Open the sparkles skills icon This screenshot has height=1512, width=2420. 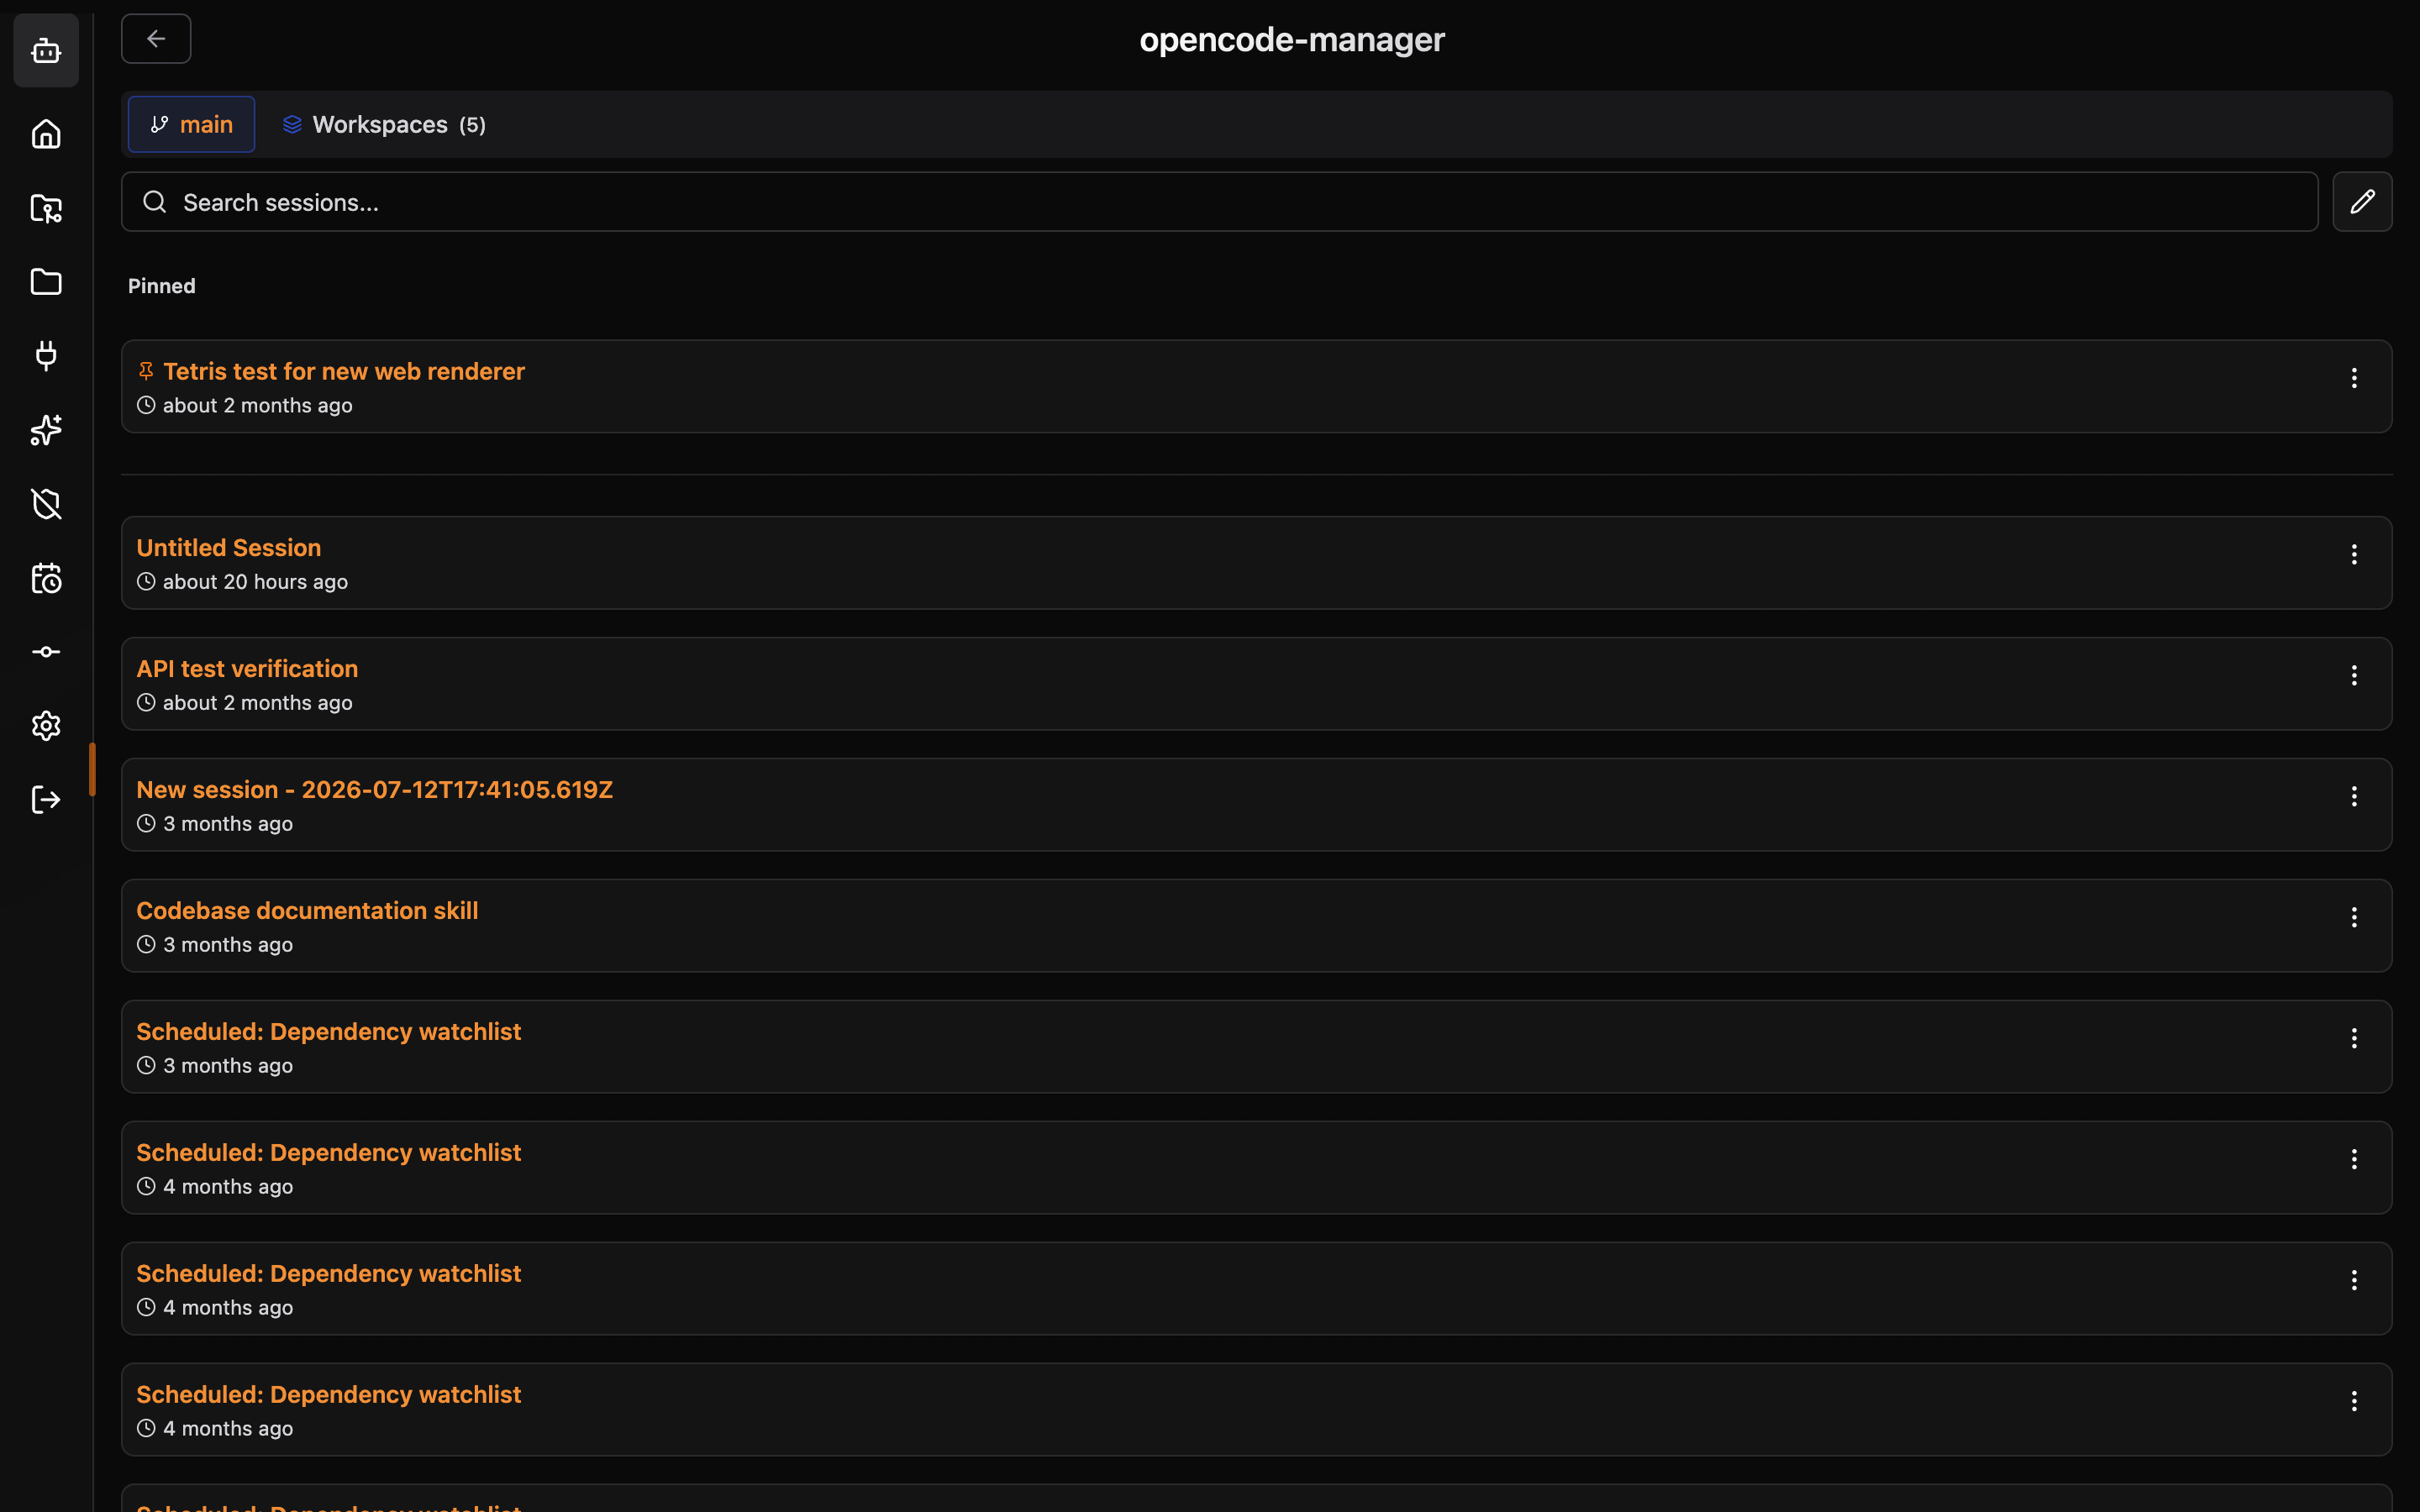[46, 430]
